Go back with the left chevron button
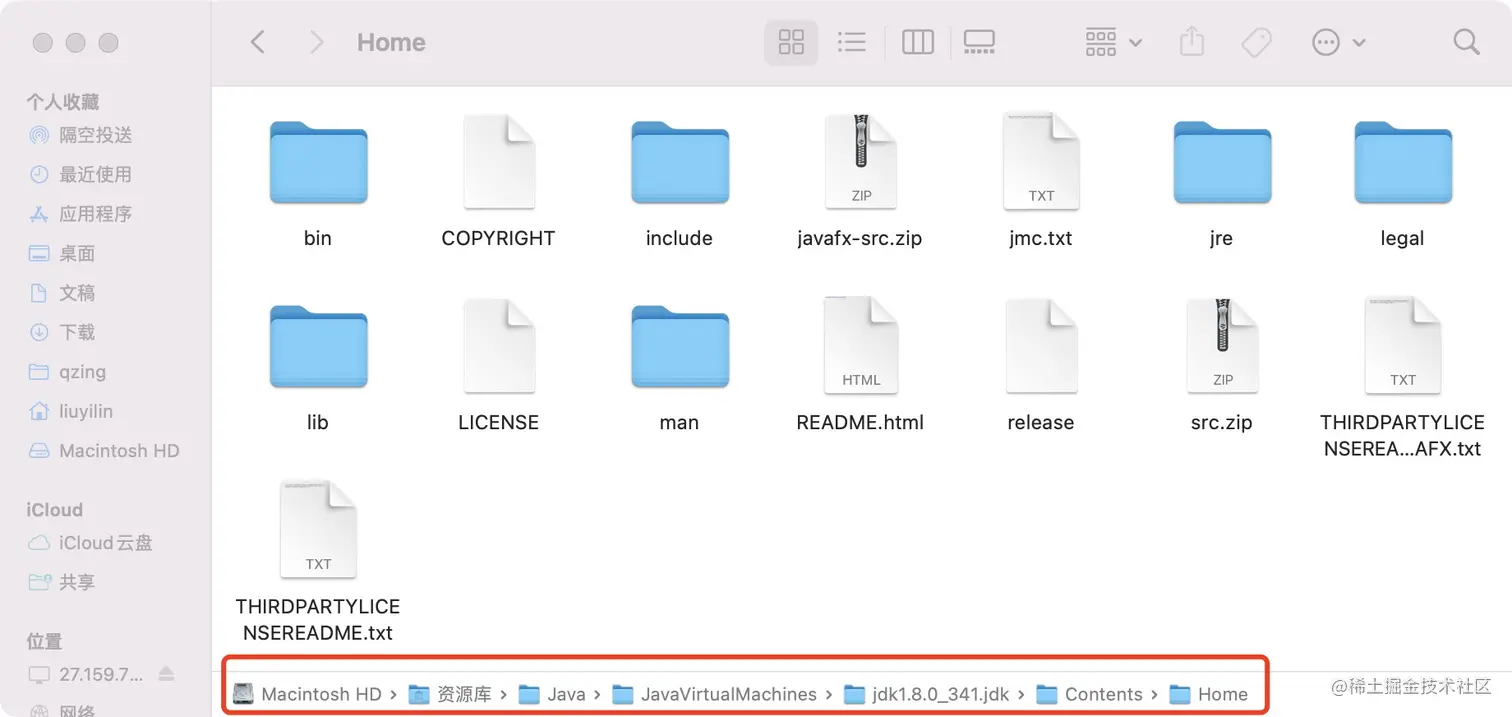 click(258, 42)
